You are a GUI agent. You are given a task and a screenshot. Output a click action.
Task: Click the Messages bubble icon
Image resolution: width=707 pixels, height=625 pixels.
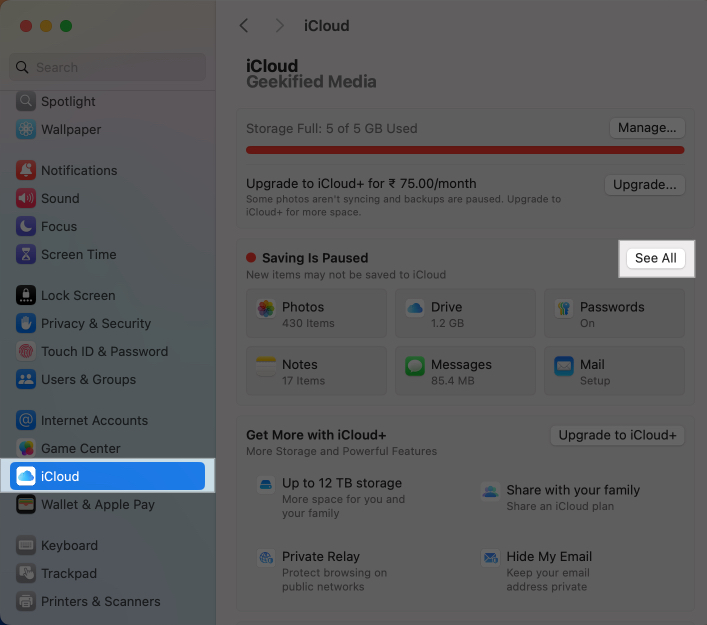tap(415, 366)
